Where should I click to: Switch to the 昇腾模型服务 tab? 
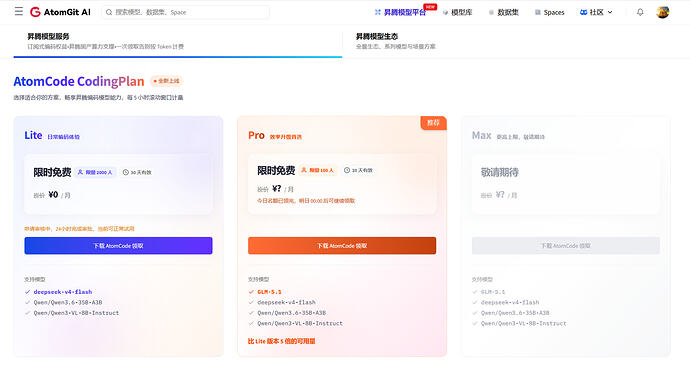point(178,41)
